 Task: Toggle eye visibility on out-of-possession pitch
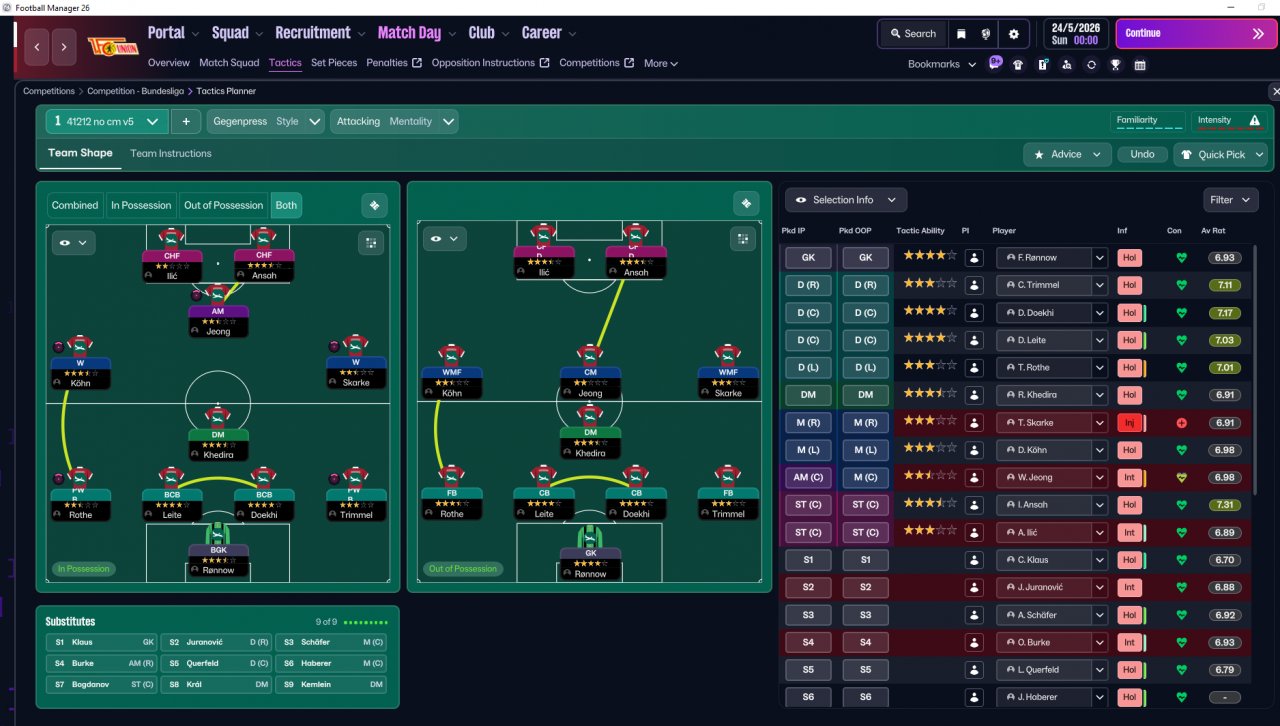444,239
